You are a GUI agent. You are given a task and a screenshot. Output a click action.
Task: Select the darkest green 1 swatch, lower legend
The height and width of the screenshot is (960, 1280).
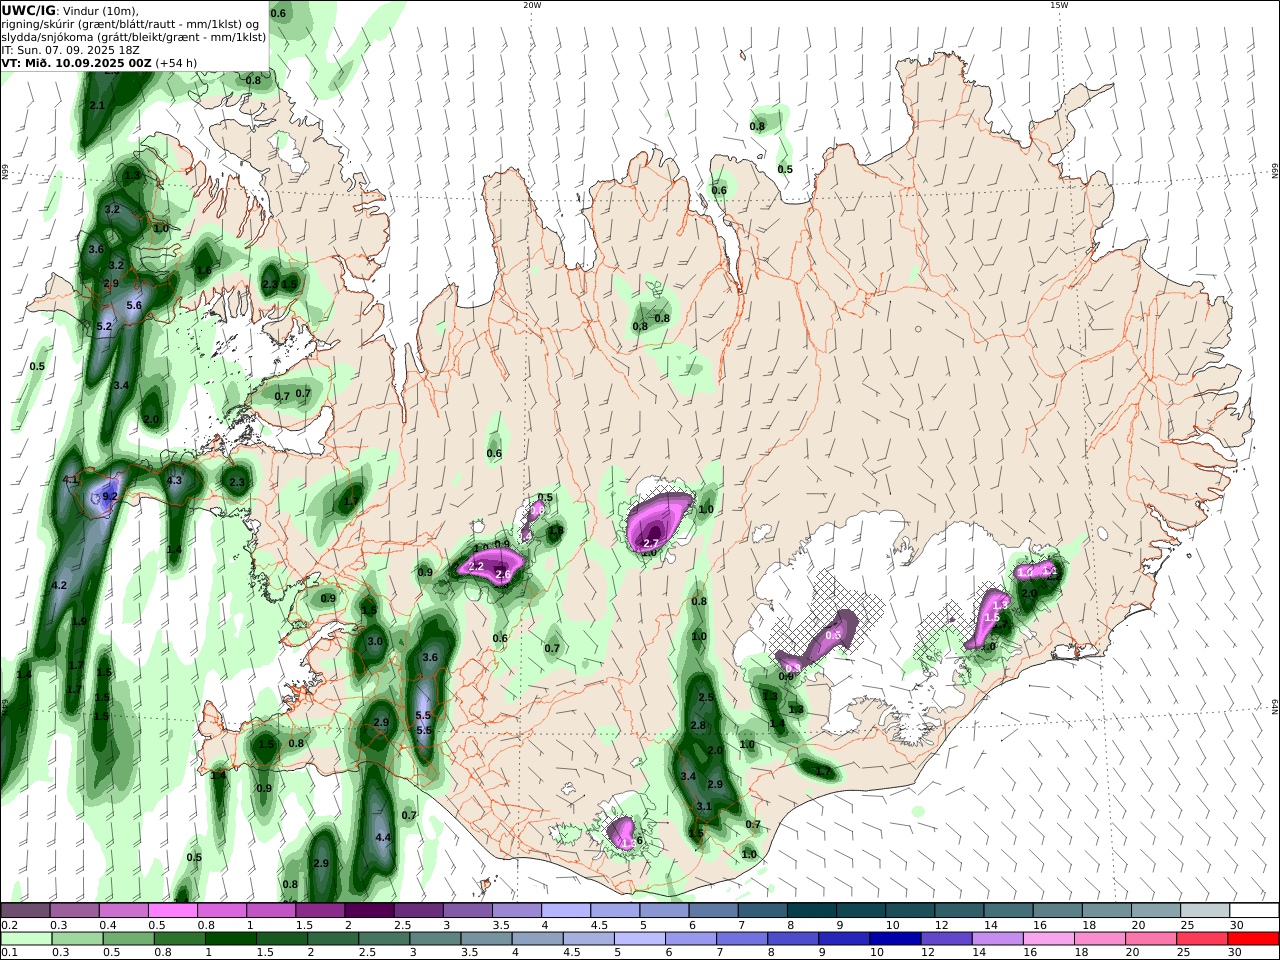coord(230,938)
